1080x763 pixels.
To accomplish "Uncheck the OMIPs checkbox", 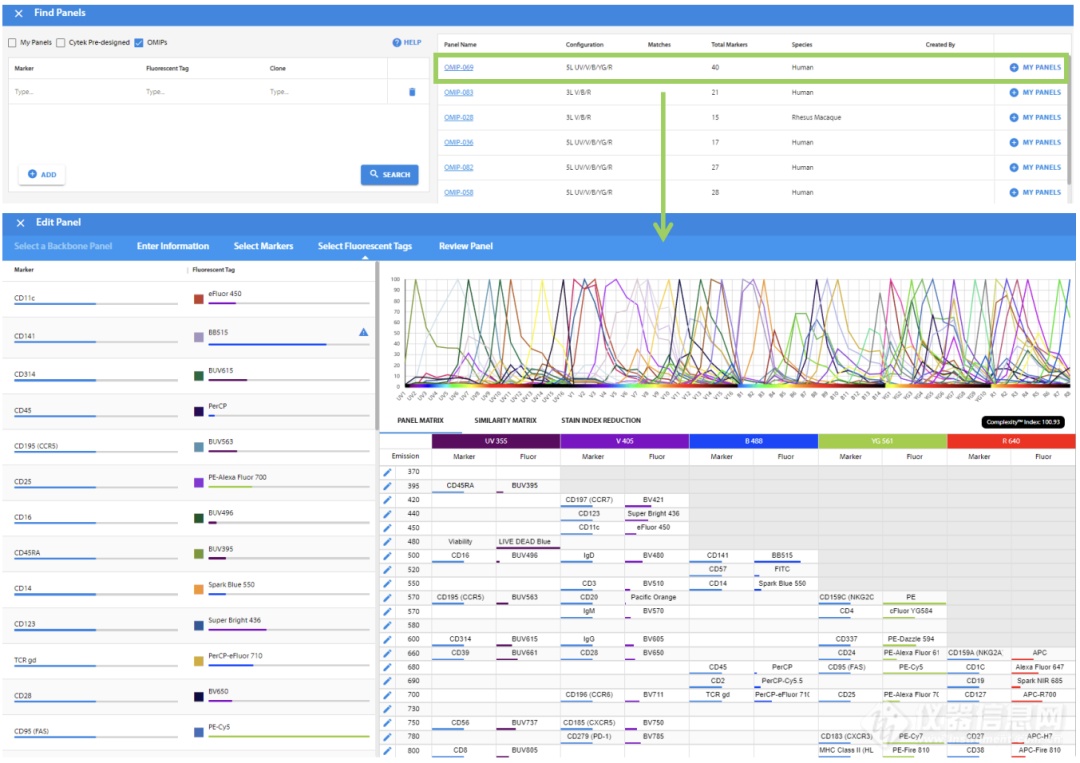I will pos(139,43).
